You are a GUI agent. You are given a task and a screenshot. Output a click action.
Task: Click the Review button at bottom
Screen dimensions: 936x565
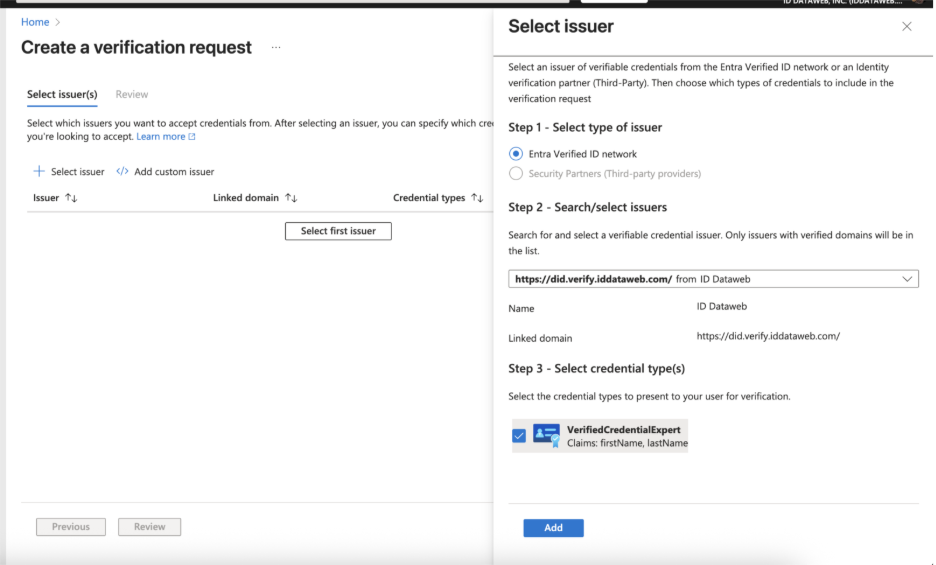click(149, 527)
